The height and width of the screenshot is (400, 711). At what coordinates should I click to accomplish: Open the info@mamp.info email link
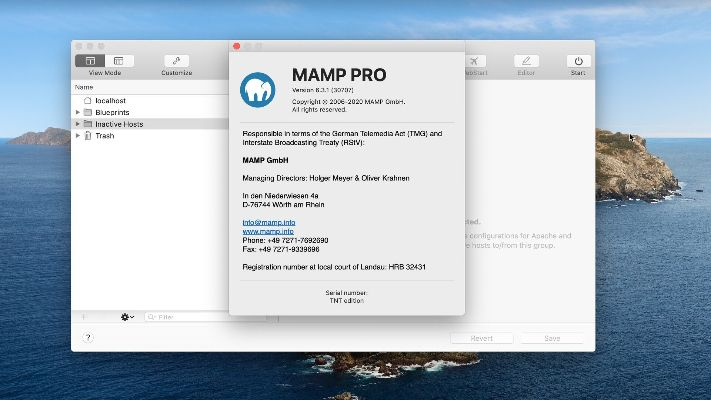pos(268,221)
